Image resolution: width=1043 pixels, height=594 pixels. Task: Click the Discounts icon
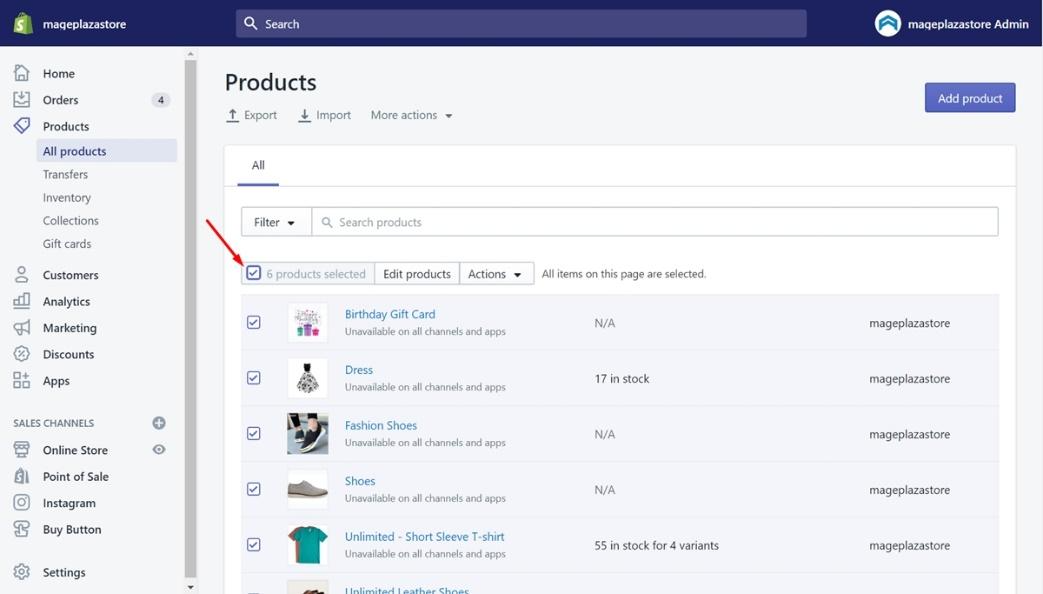click(x=22, y=354)
